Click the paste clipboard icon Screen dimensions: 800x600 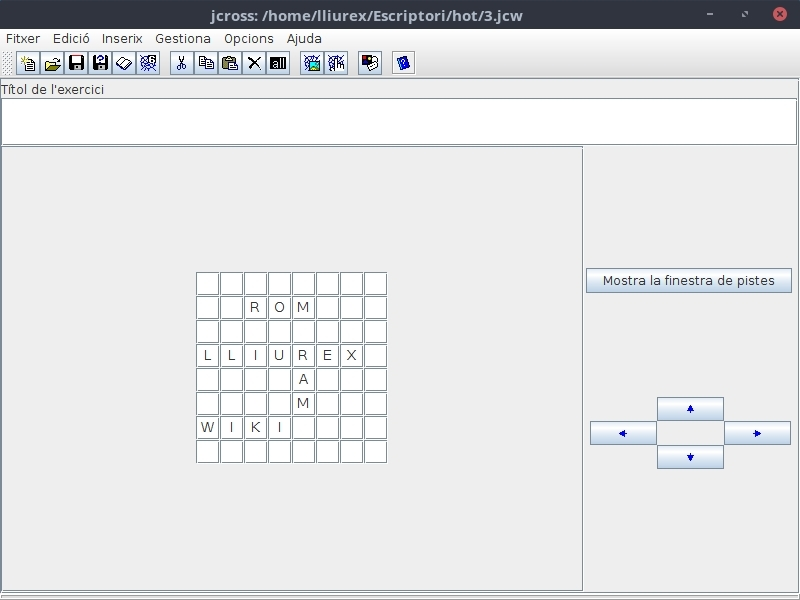(x=230, y=63)
